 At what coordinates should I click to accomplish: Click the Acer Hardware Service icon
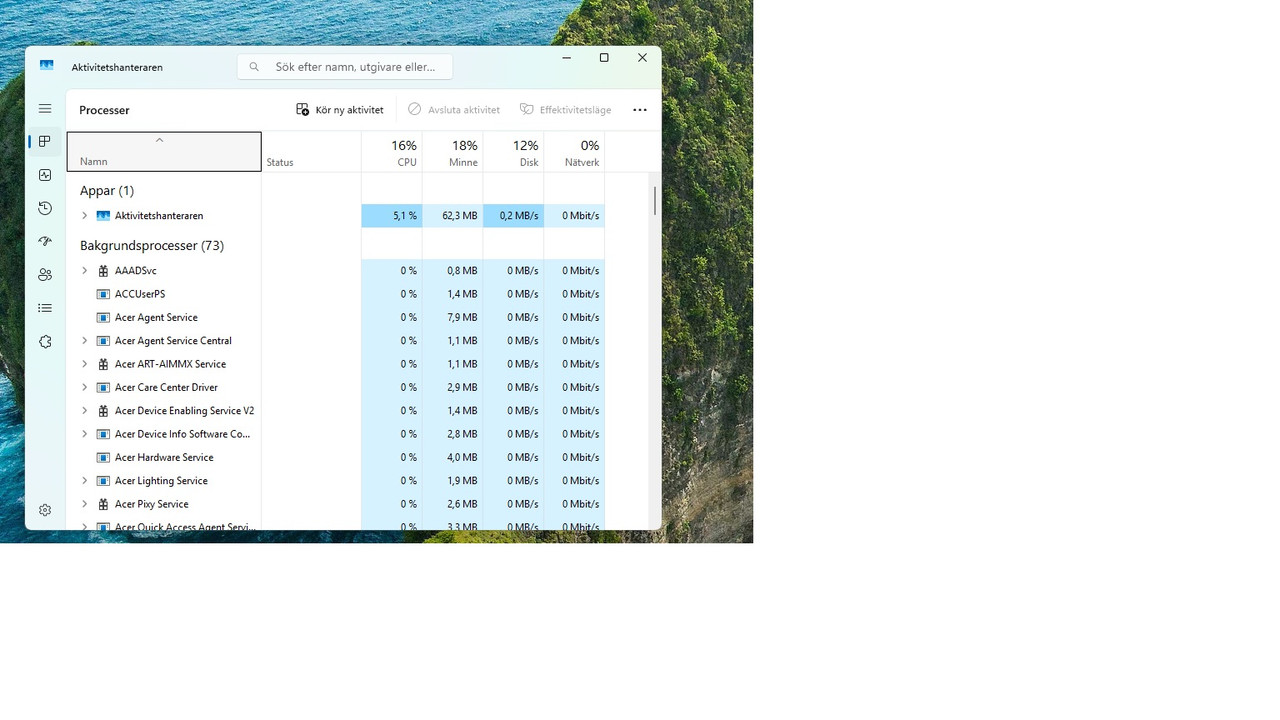tap(103, 457)
